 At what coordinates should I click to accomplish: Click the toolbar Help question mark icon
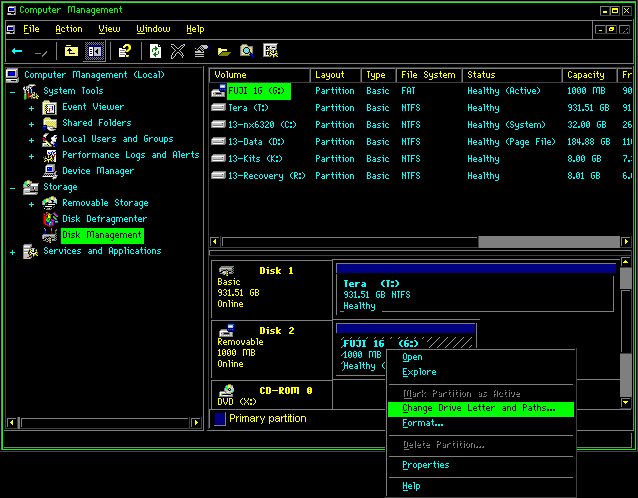click(124, 50)
